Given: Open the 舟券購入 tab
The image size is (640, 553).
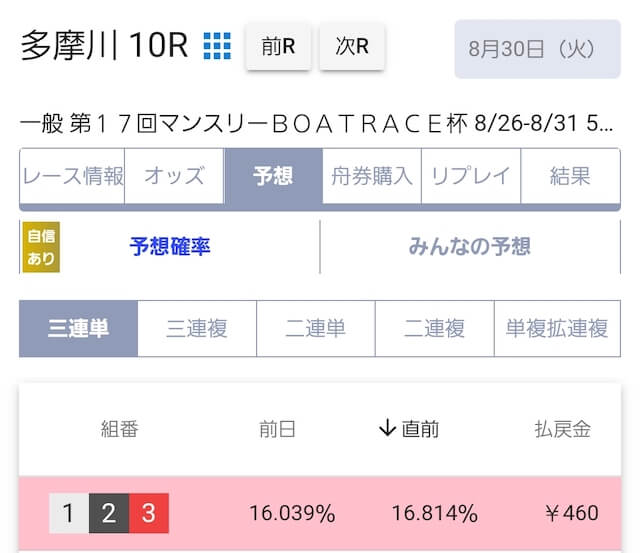Looking at the screenshot, I should click(372, 176).
